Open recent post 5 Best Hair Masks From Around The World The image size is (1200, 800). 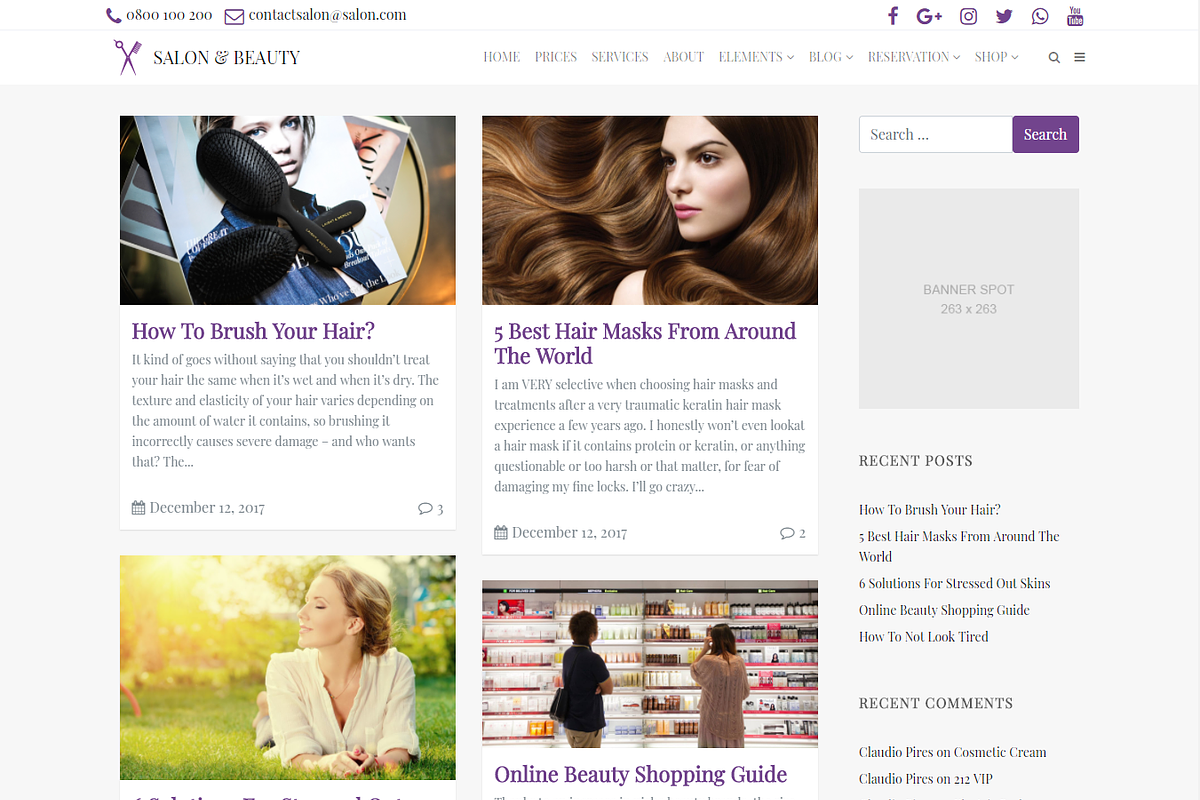click(959, 547)
